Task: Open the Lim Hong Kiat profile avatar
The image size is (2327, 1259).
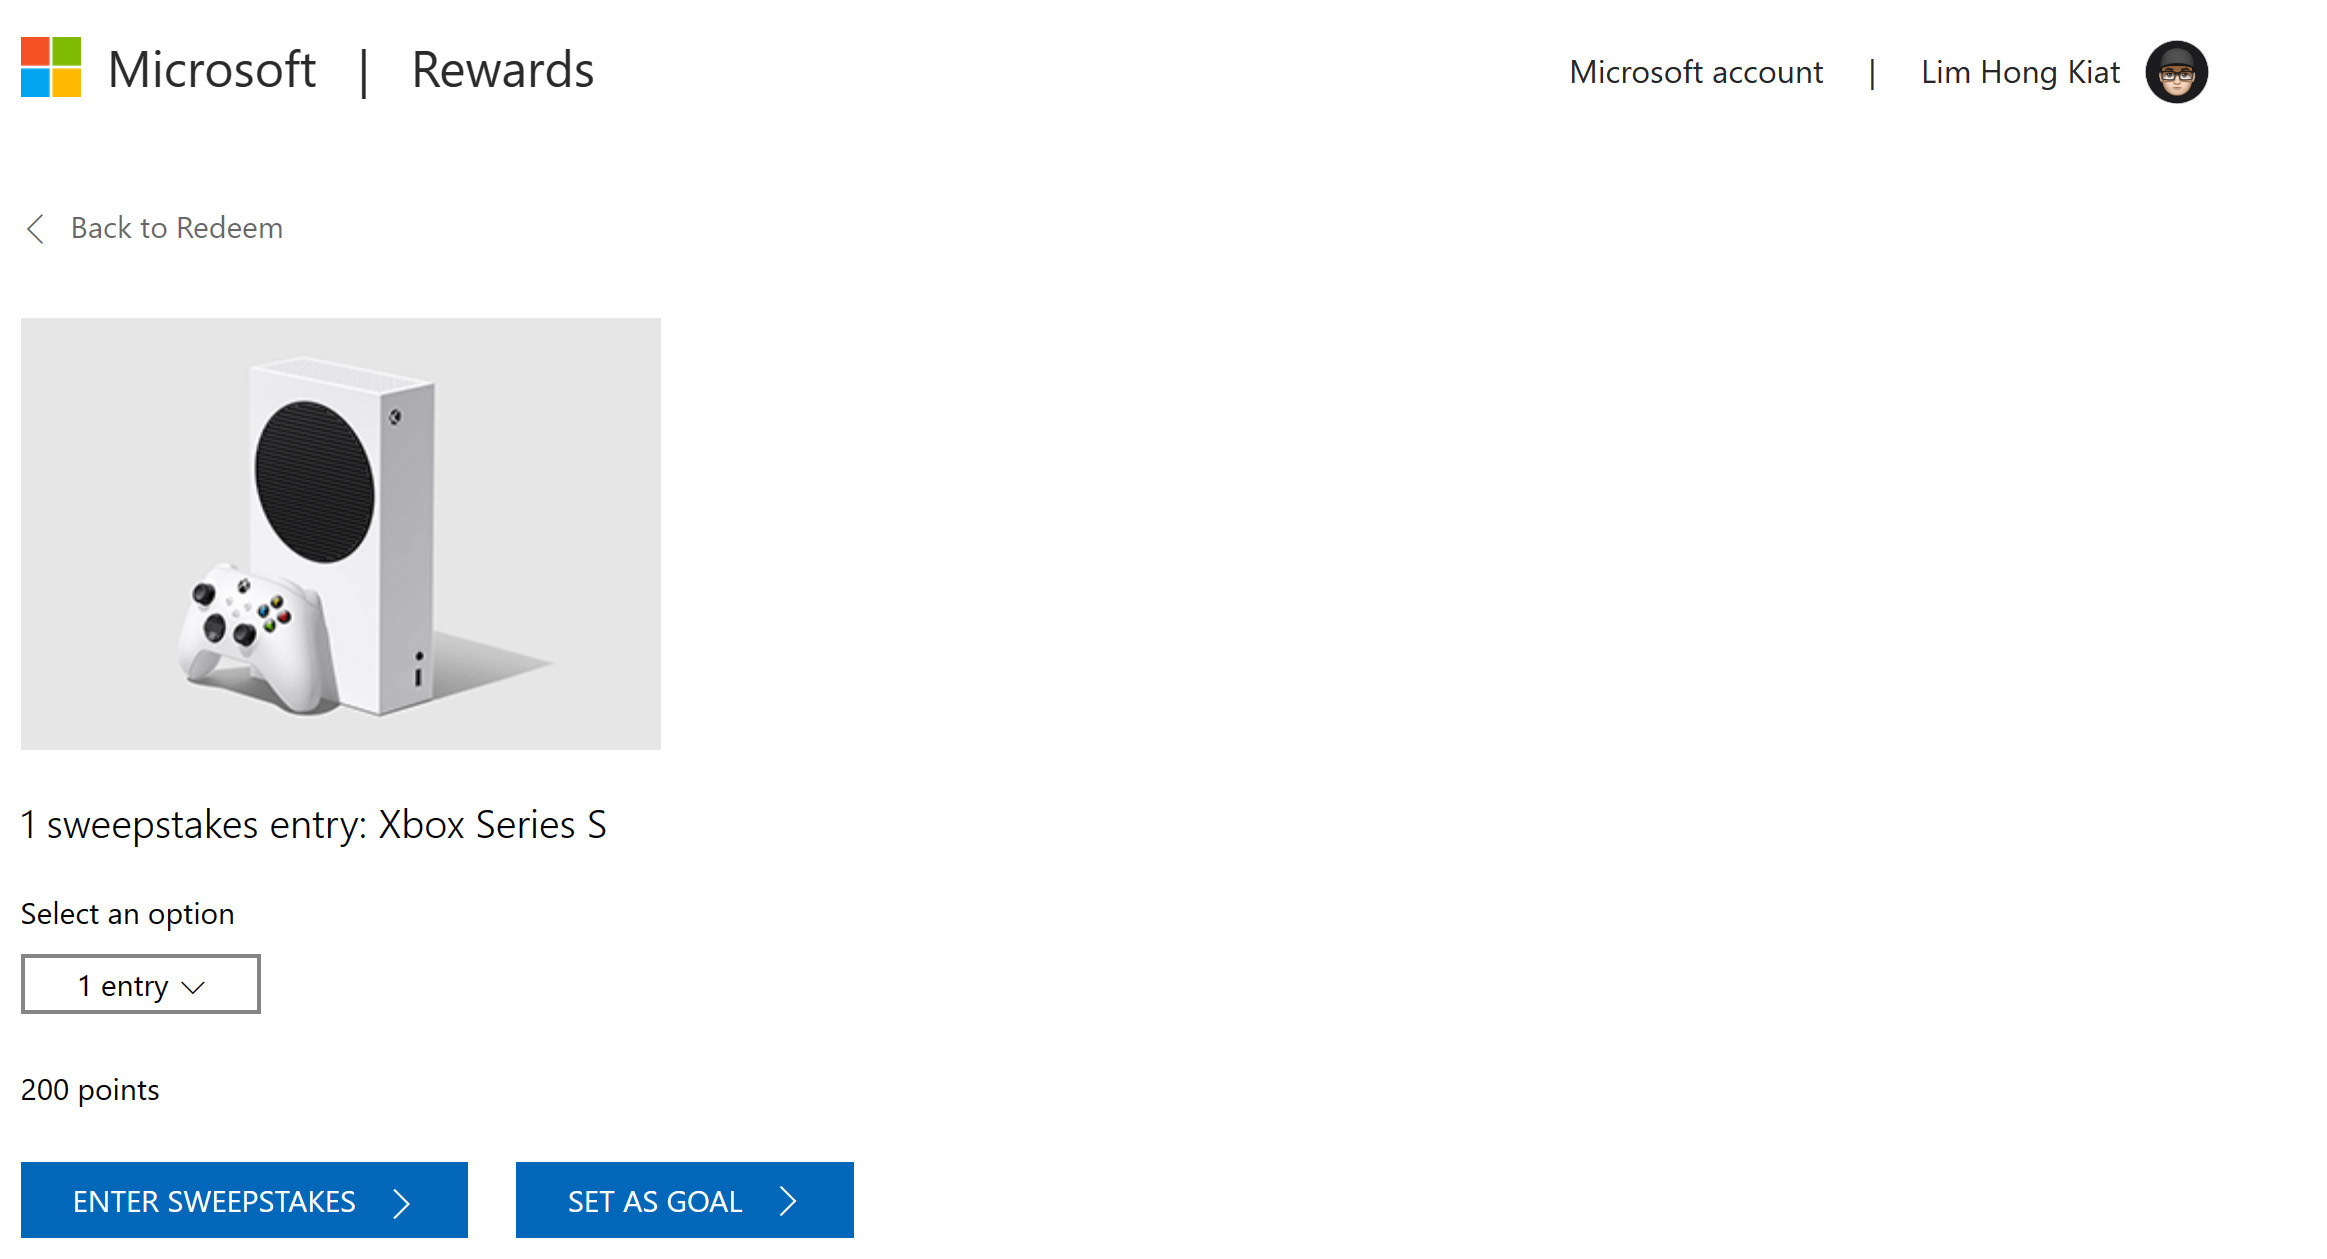Action: click(2176, 72)
